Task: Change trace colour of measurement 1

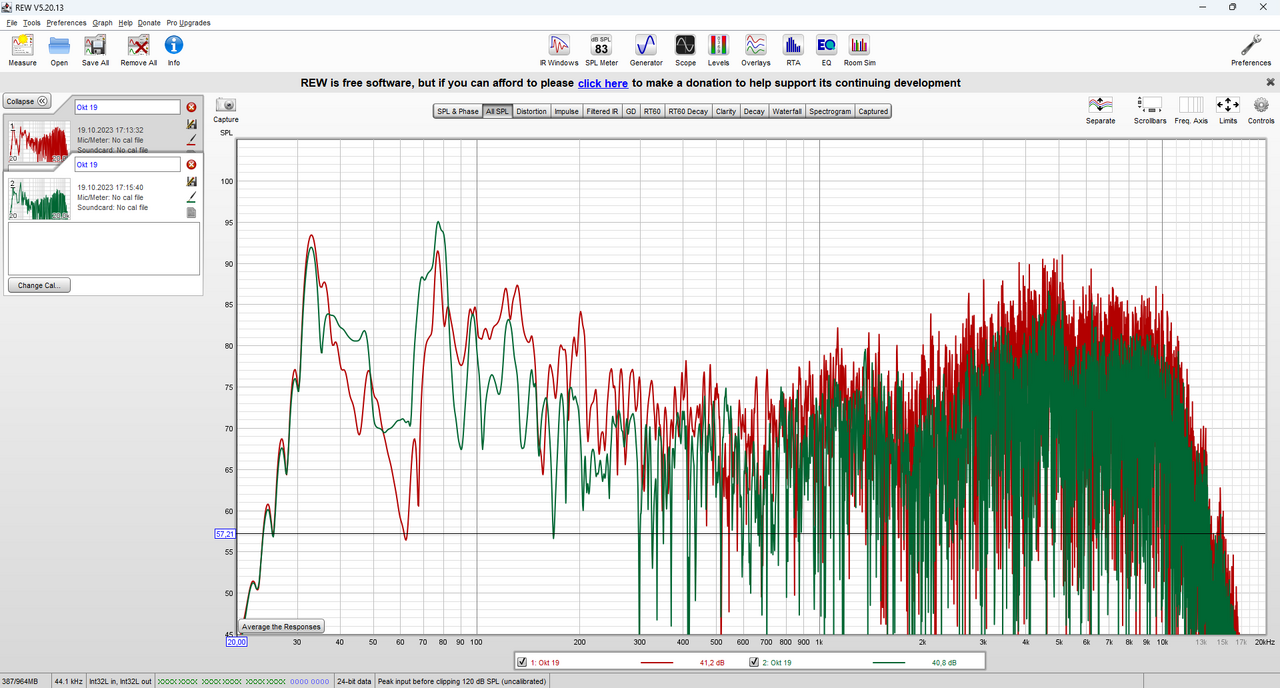Action: click(191, 140)
